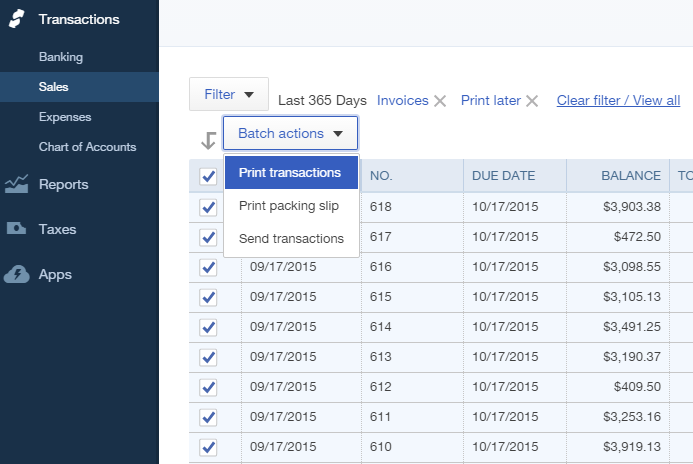Remove the Invoices filter with X

point(440,101)
